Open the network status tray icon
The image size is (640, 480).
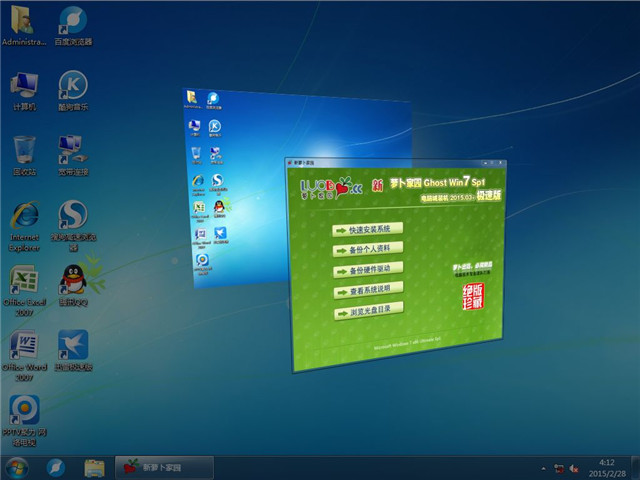coord(559,469)
